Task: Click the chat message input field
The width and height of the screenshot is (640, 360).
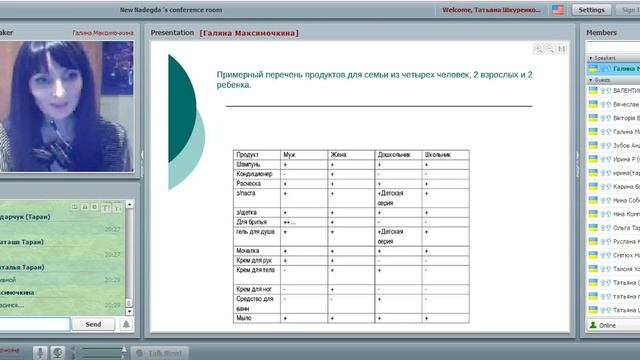Action: [x=34, y=324]
